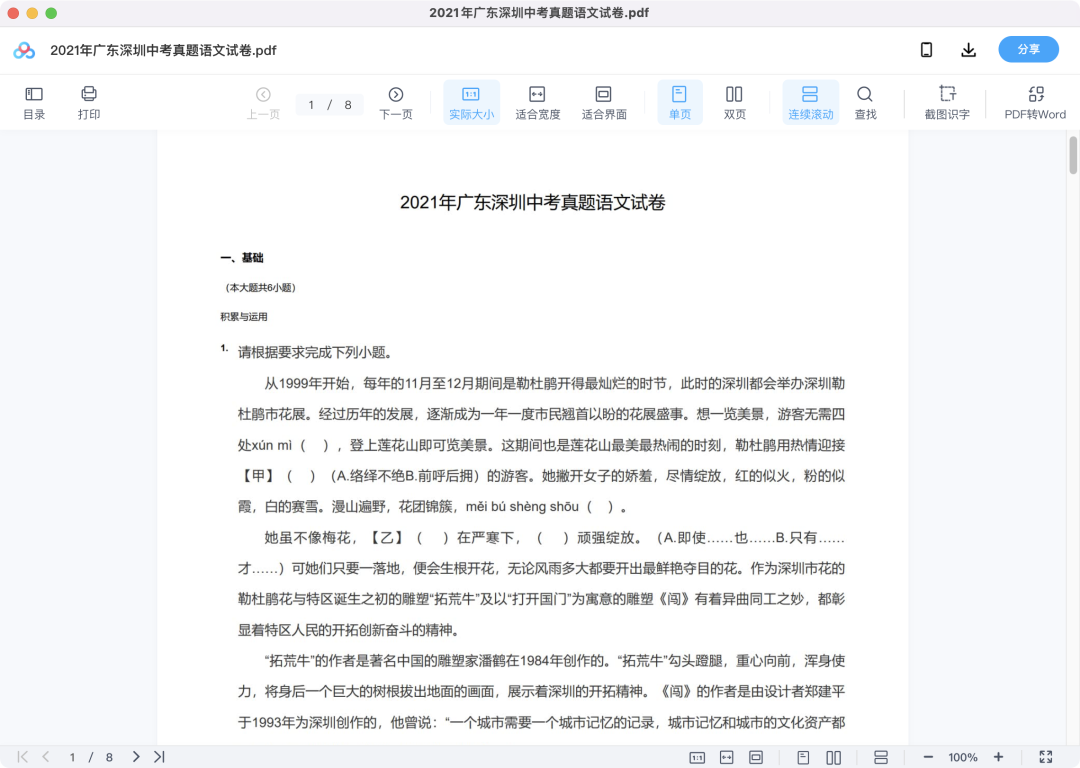Select 适合界面 fit page view

tap(604, 103)
